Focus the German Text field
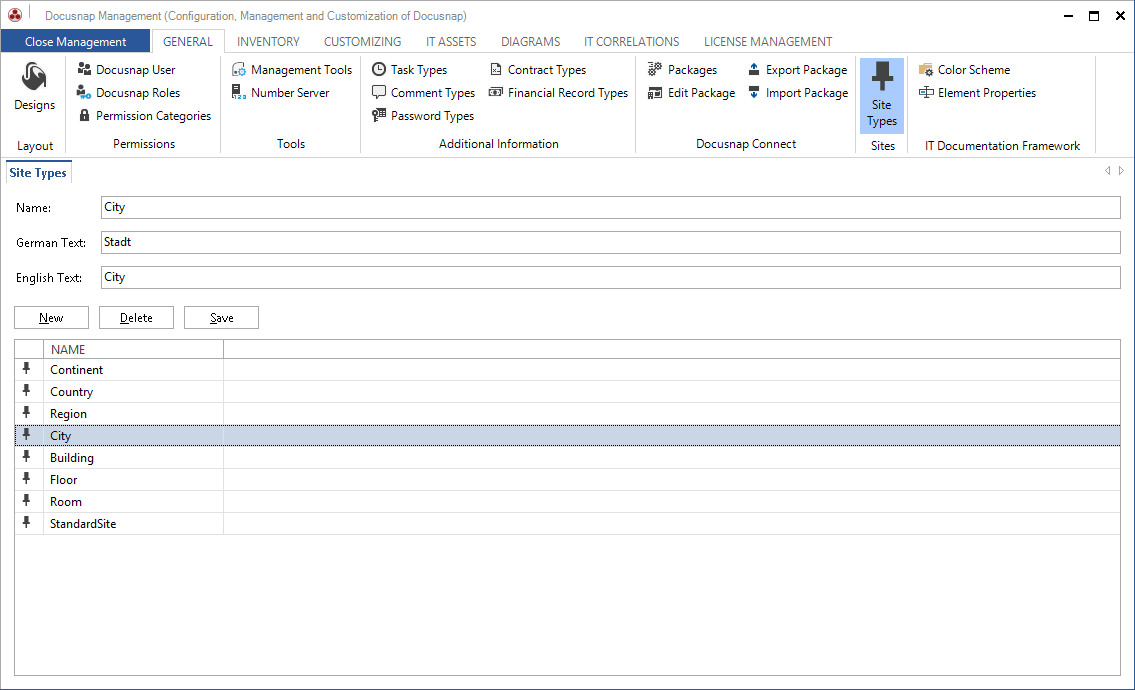Screen dimensions: 1135x690 click(610, 242)
